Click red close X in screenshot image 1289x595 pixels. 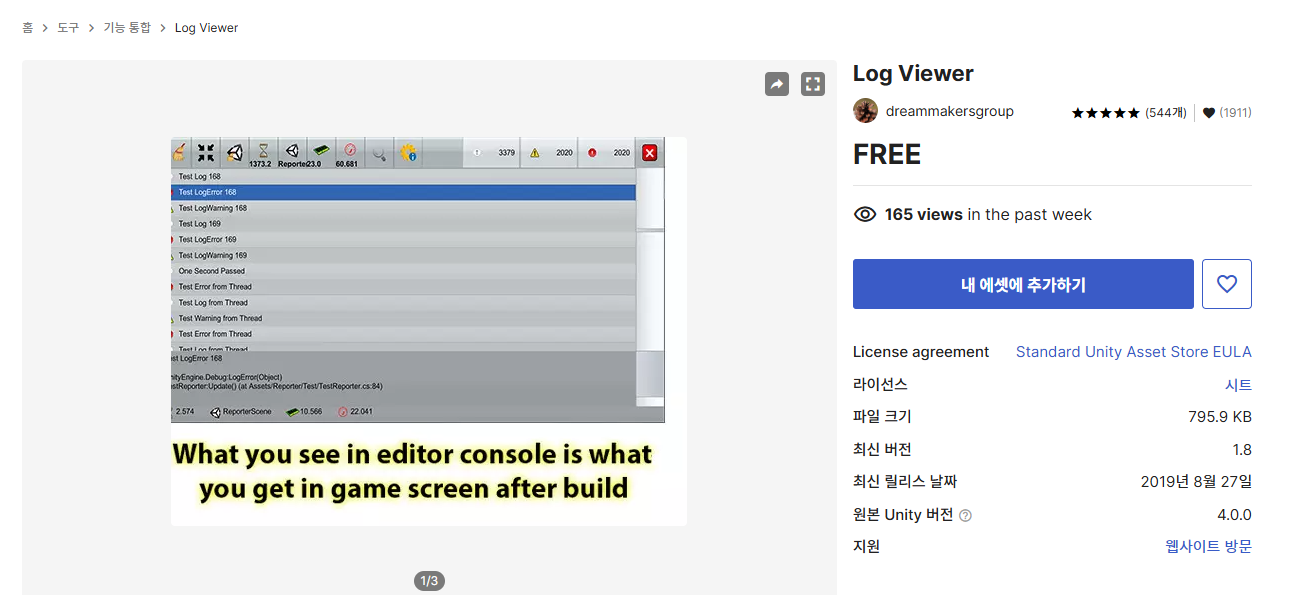click(x=650, y=153)
